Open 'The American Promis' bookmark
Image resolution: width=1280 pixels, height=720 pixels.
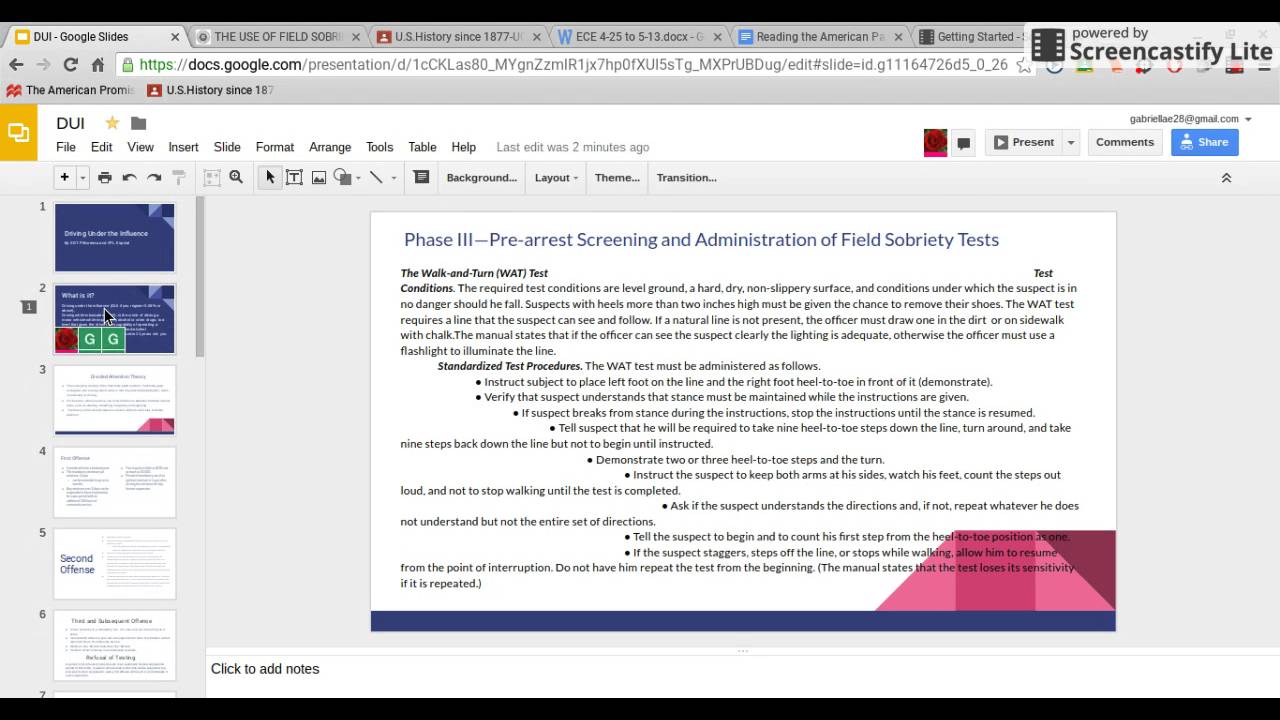70,90
